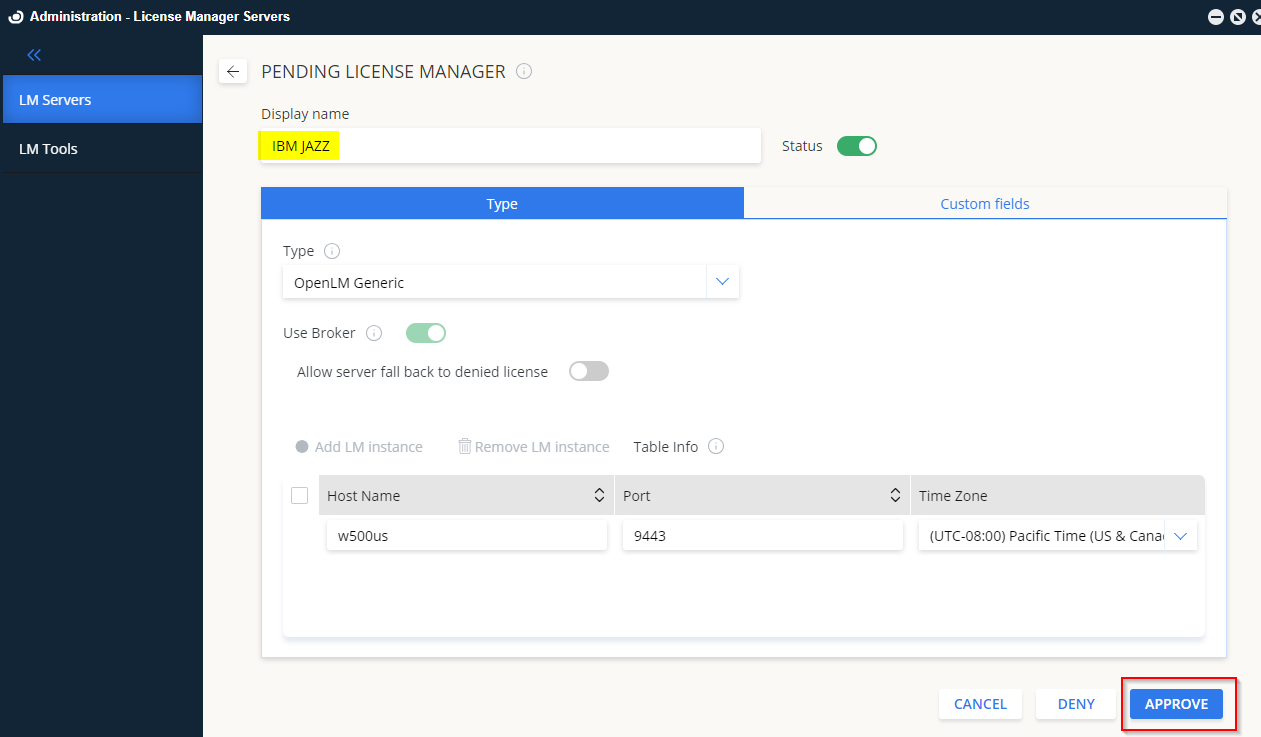
Task: Click the Add LM instance icon
Action: pyautogui.click(x=302, y=447)
